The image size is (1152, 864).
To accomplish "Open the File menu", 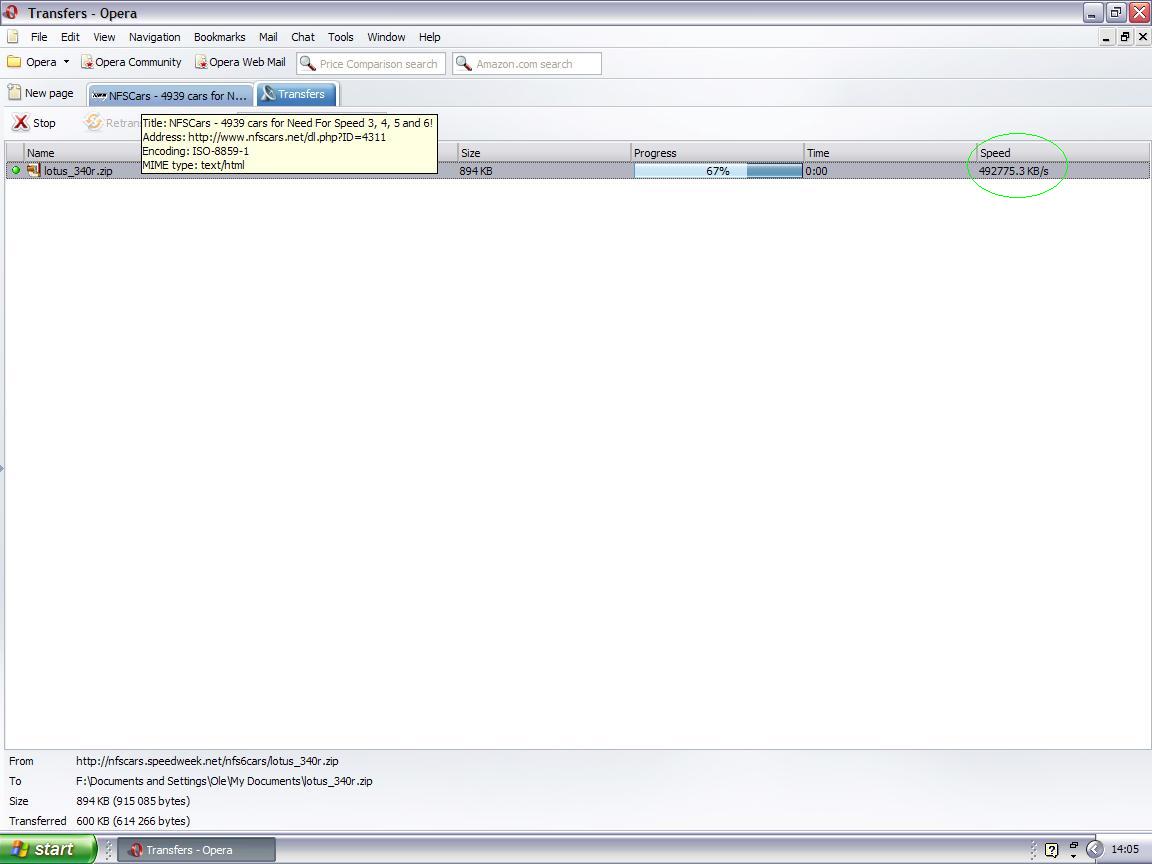I will 39,37.
